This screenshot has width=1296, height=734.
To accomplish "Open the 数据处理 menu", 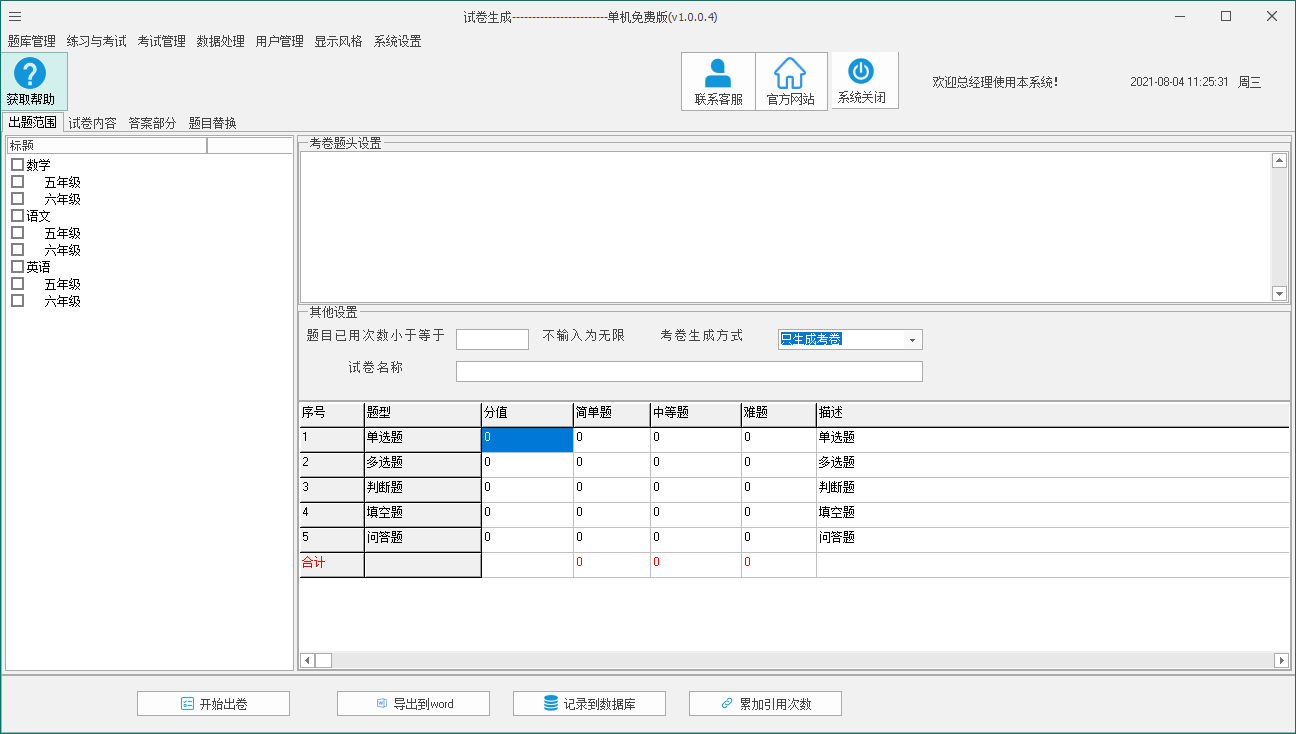I will pos(219,41).
